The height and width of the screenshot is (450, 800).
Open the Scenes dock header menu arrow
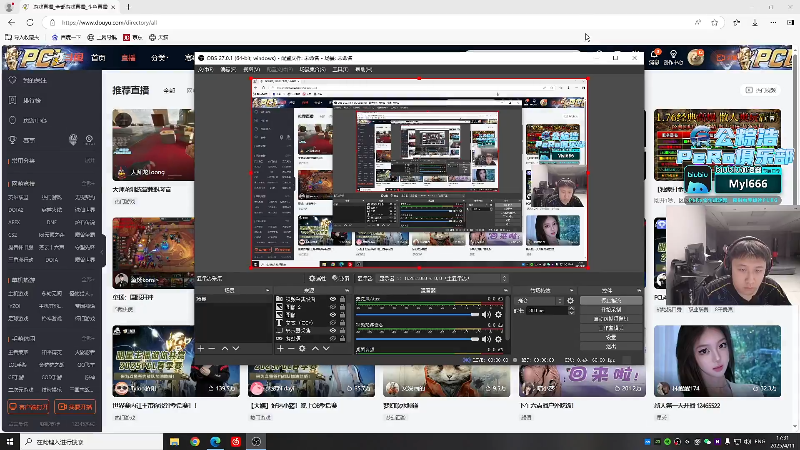[x=267, y=291]
